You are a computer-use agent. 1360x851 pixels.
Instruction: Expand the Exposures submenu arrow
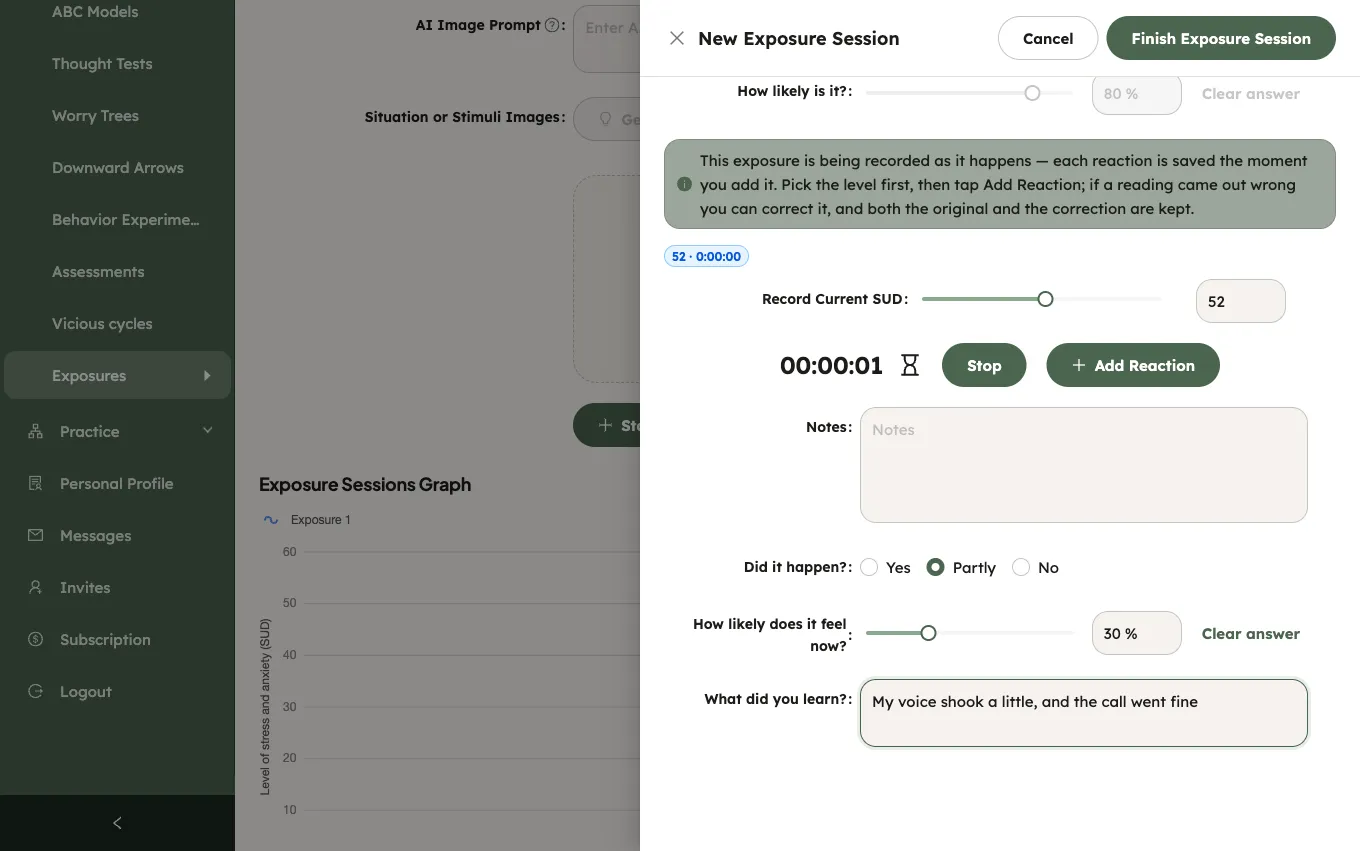point(207,375)
